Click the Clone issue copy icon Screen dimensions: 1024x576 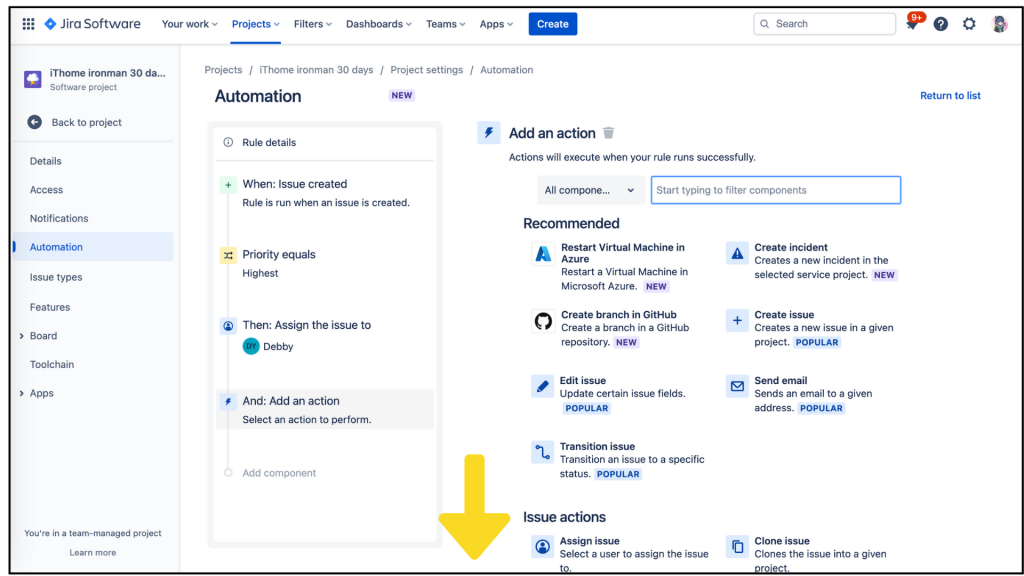point(737,547)
